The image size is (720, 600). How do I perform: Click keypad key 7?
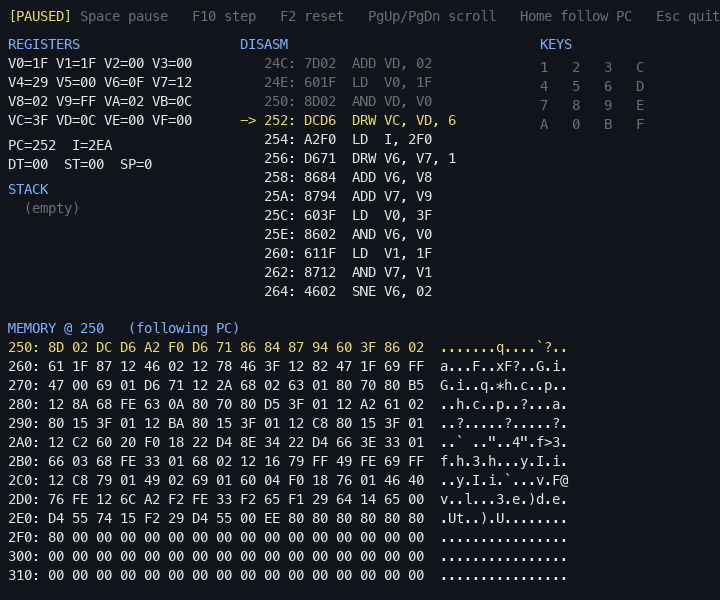tap(544, 106)
